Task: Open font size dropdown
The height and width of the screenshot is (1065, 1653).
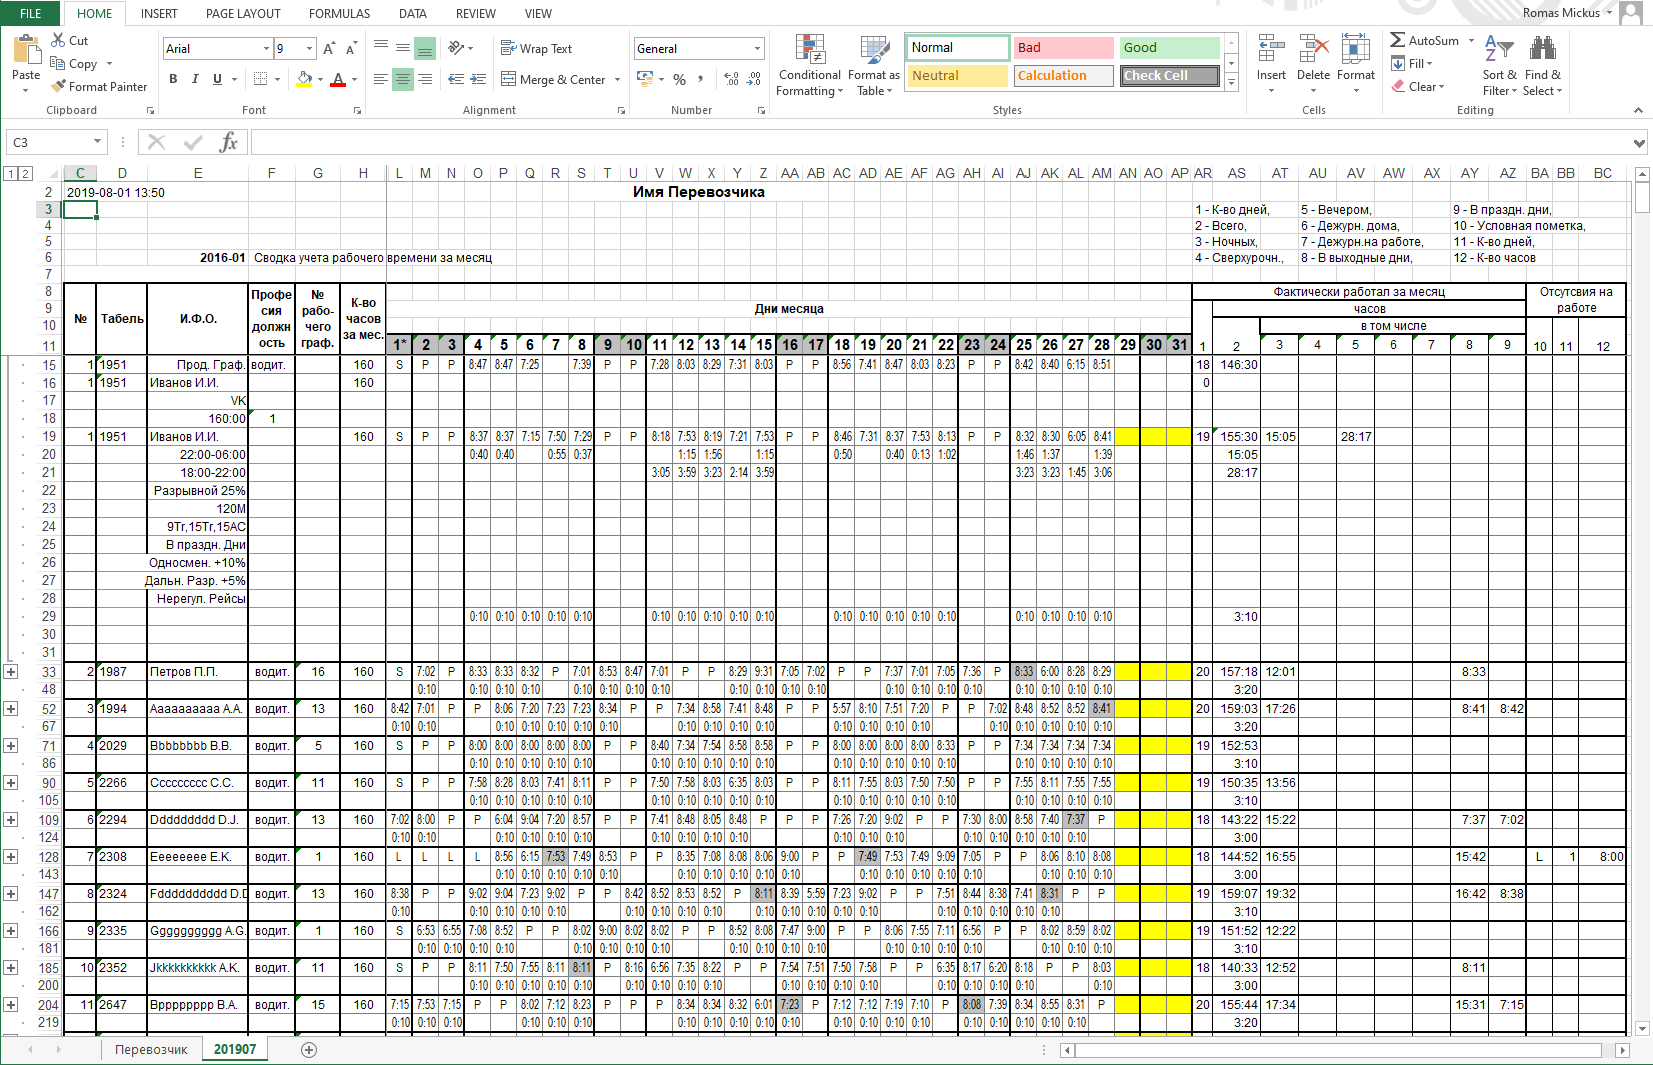Action: [310, 48]
